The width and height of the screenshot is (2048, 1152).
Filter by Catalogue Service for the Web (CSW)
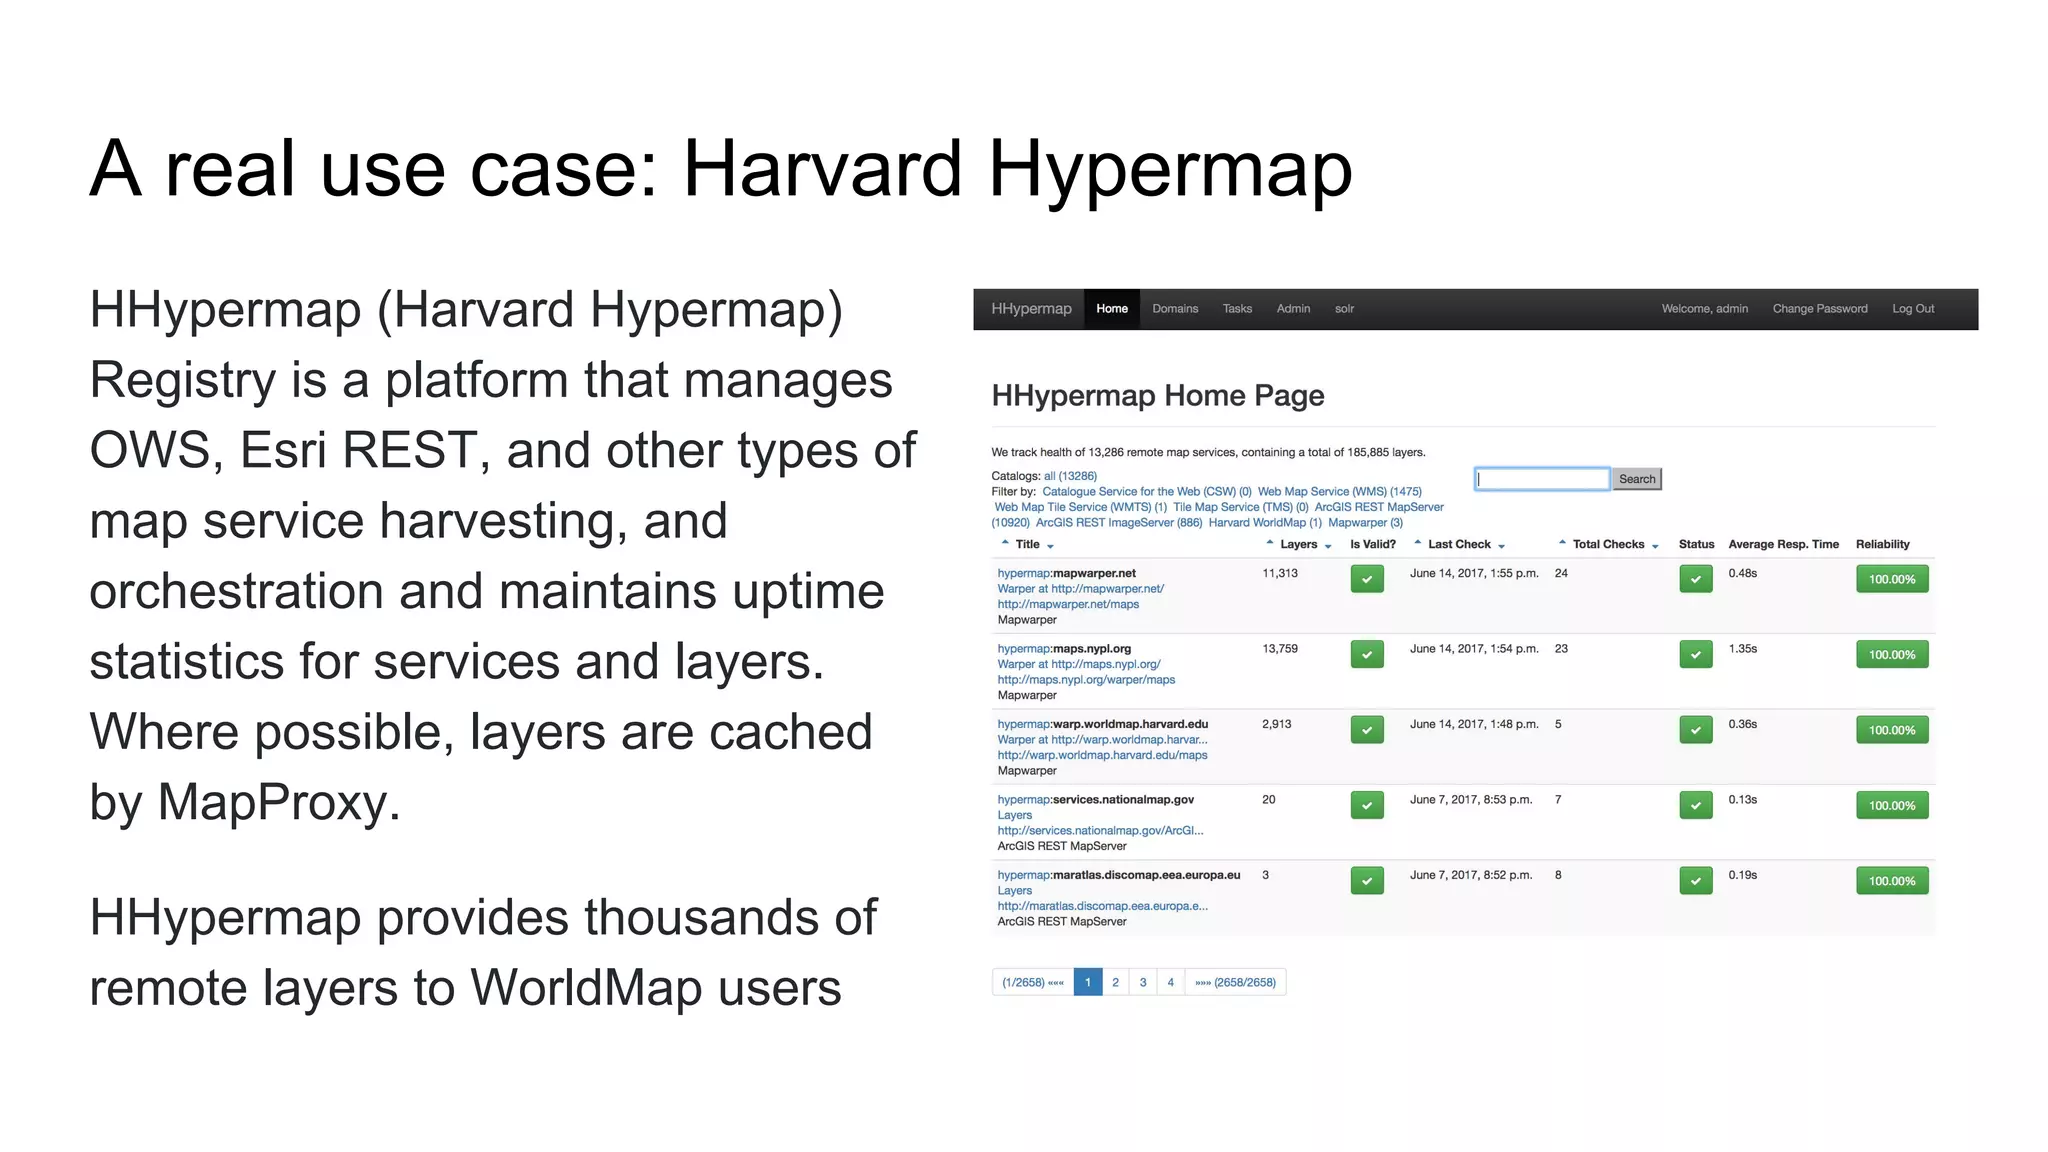1146,492
